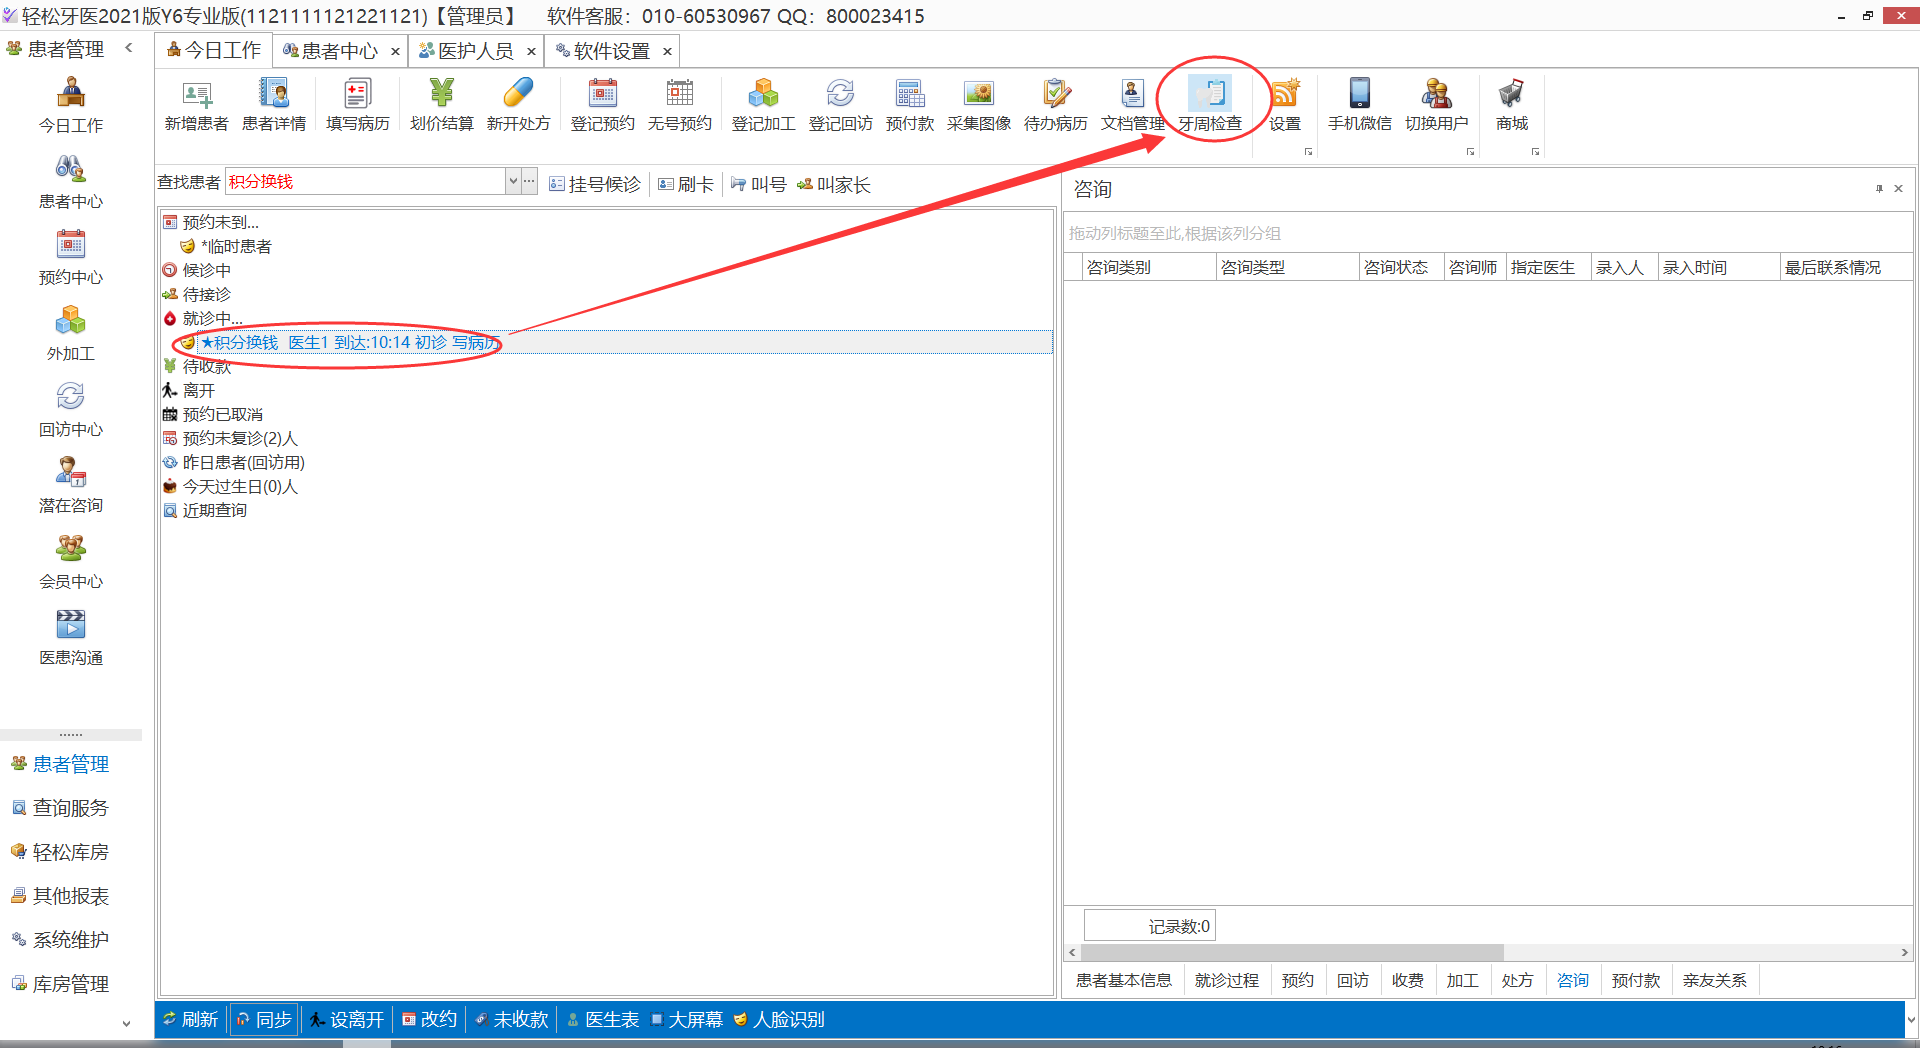Screen dimensions: 1920x1048
Task: Open 登记加工 processing registration
Action: point(763,105)
